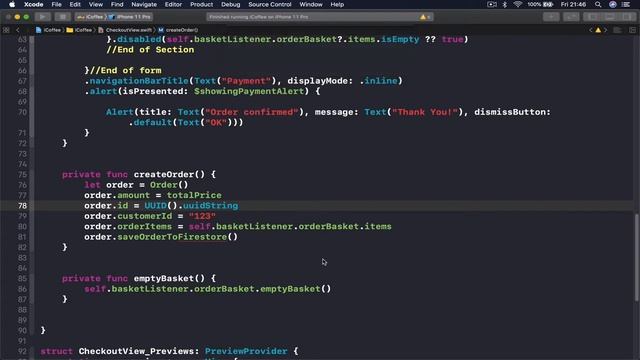The image size is (640, 360).
Task: Open the Source Control menu
Action: coord(270,4)
